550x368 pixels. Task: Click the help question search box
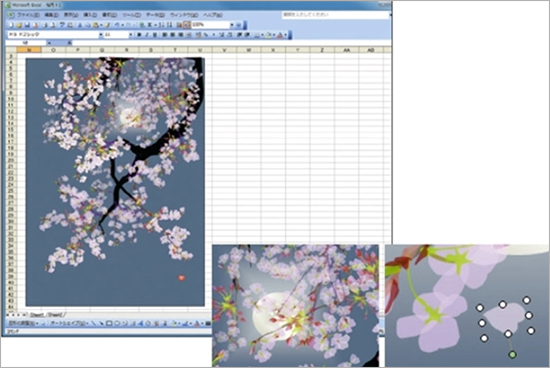pos(335,15)
